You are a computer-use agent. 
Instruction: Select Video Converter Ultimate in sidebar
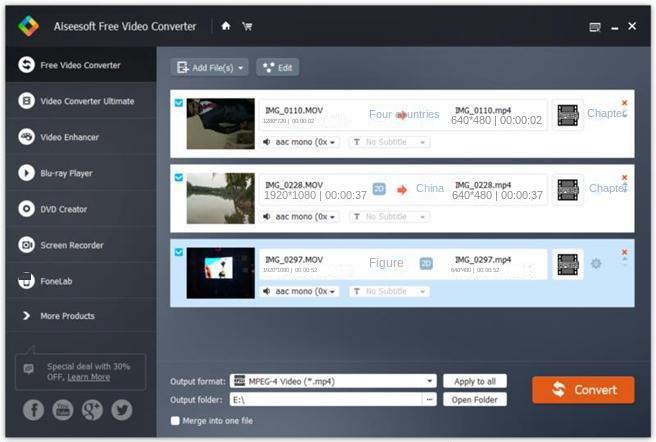click(x=86, y=101)
